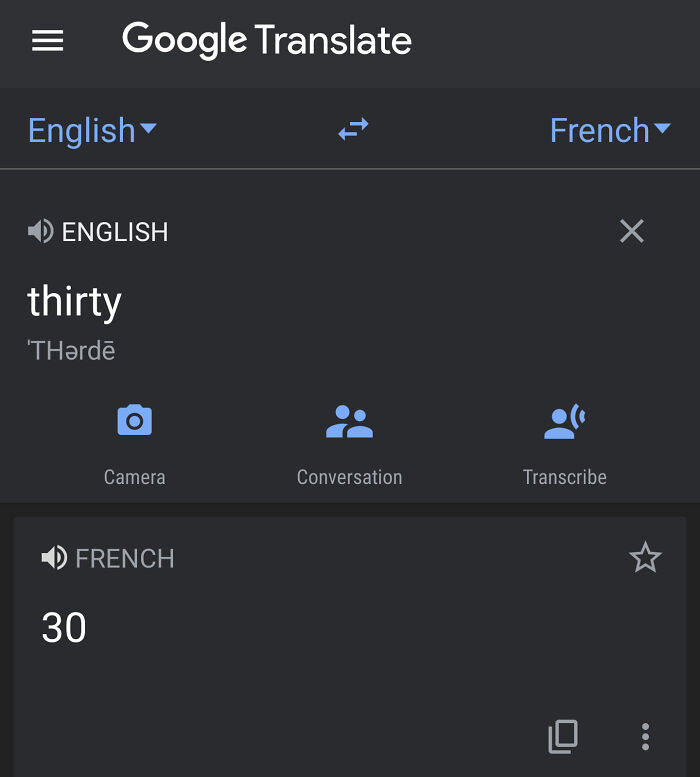700x777 pixels.
Task: Tap the phonetic spelling 'THərdē'
Action: [71, 350]
